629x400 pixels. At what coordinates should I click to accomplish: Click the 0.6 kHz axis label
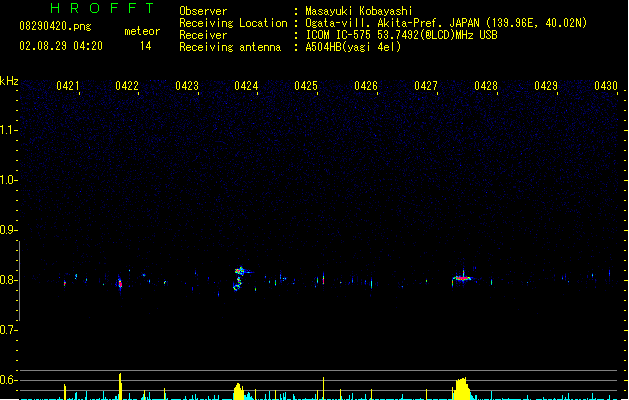(x=8, y=380)
